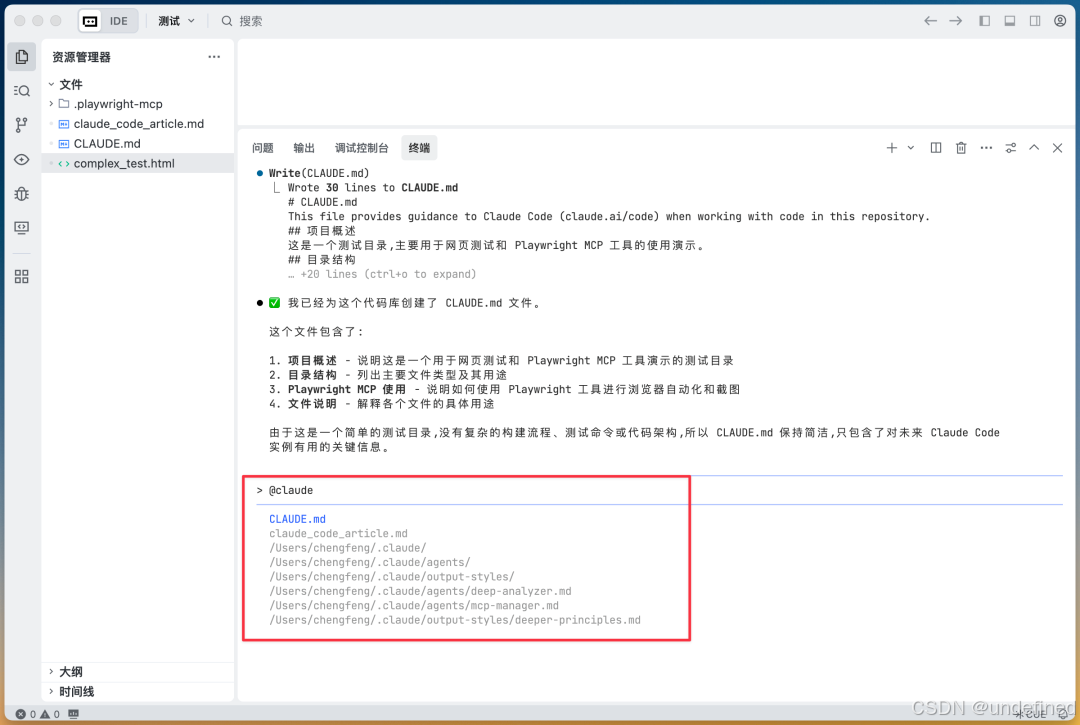Select complex_test.html in the file tree
Screen dimensions: 1080x725
click(x=138, y=163)
